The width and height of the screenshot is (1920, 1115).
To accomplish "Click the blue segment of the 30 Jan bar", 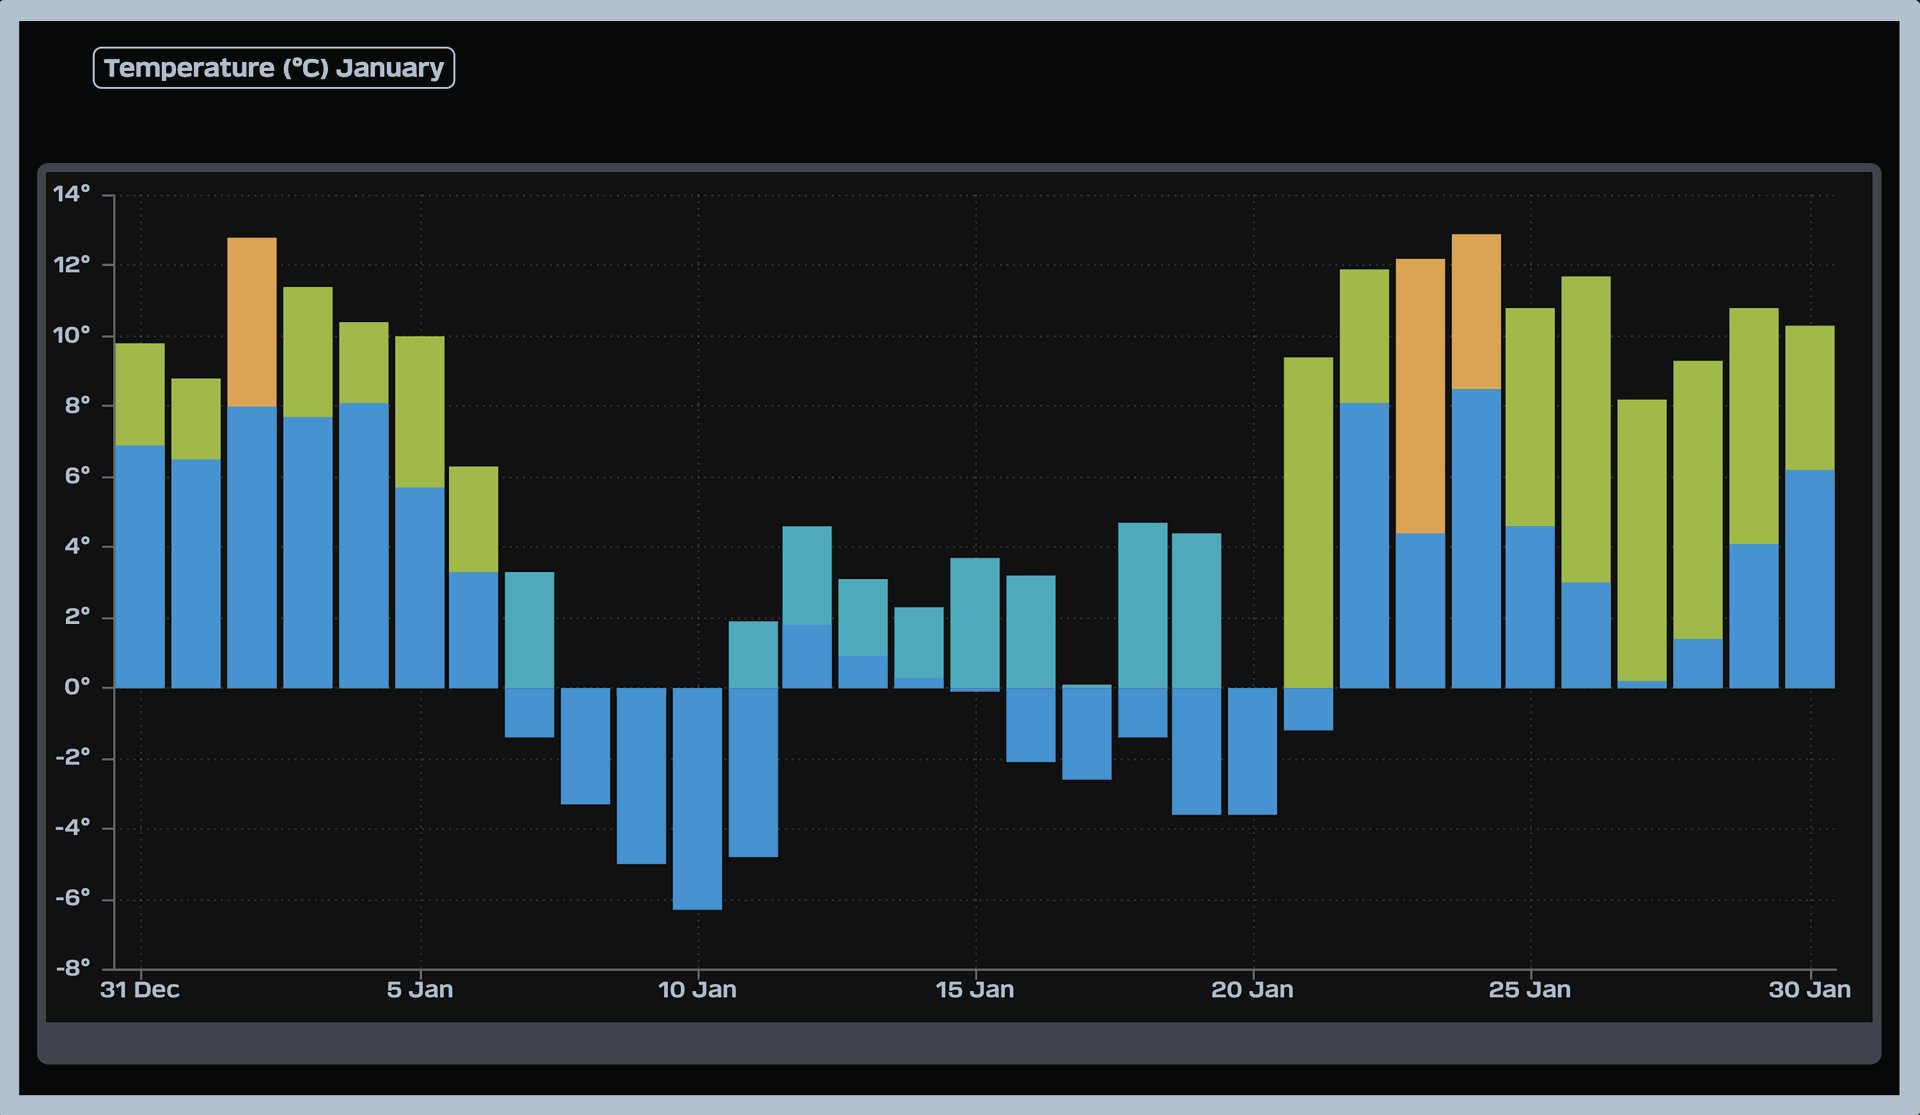I will point(1809,578).
